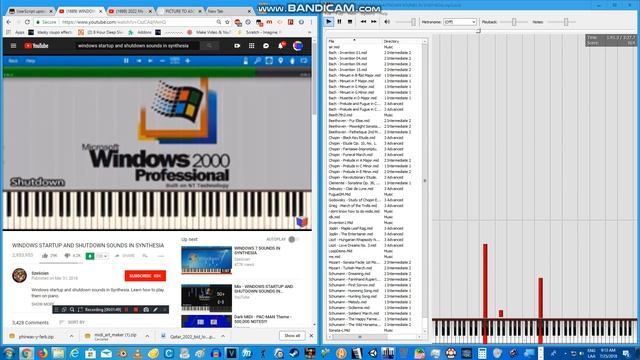Open the Mix - Windows Startup and Shutdown thumbnail
The width and height of the screenshot is (640, 360).
[x=207, y=298]
